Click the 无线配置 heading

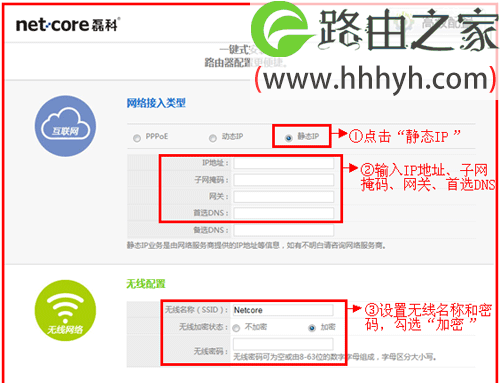(x=146, y=284)
